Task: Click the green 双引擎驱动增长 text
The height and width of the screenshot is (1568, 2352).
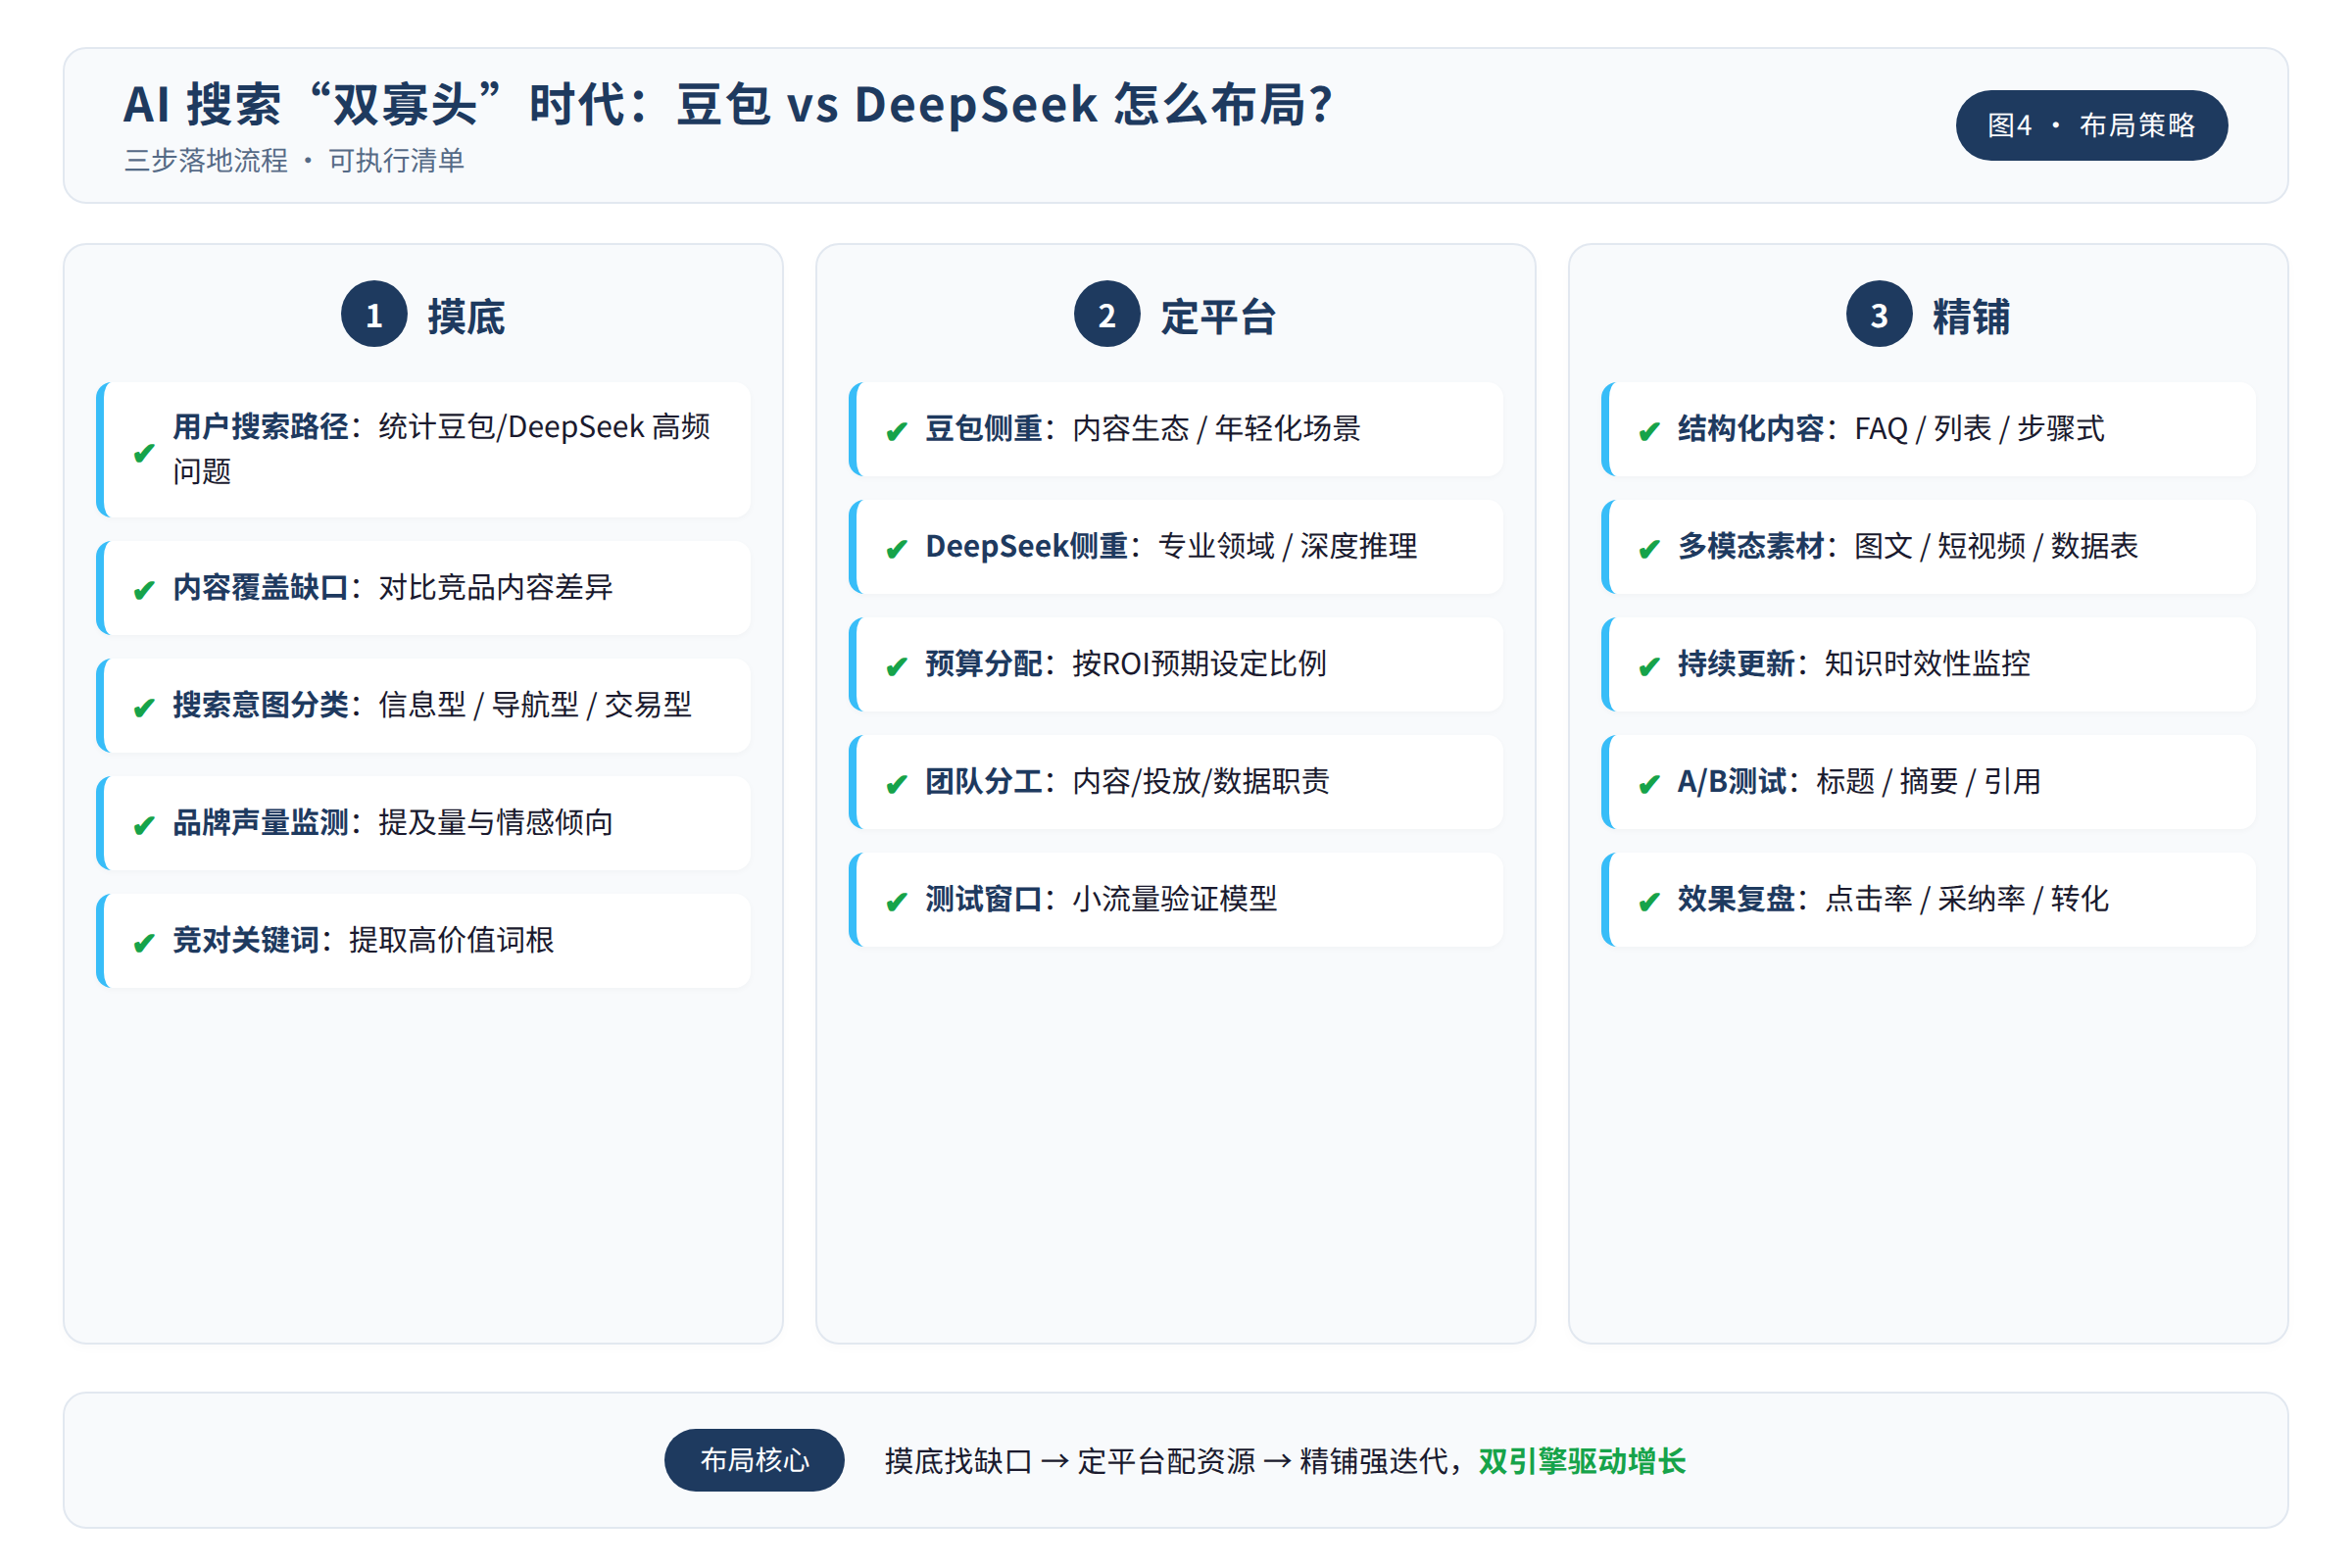Action: (x=1582, y=1461)
